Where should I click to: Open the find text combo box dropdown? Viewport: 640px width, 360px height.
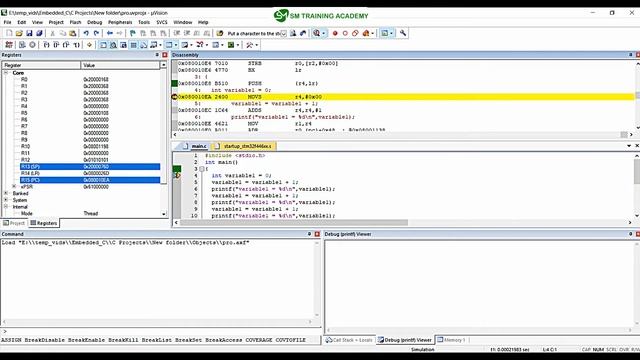pos(283,33)
